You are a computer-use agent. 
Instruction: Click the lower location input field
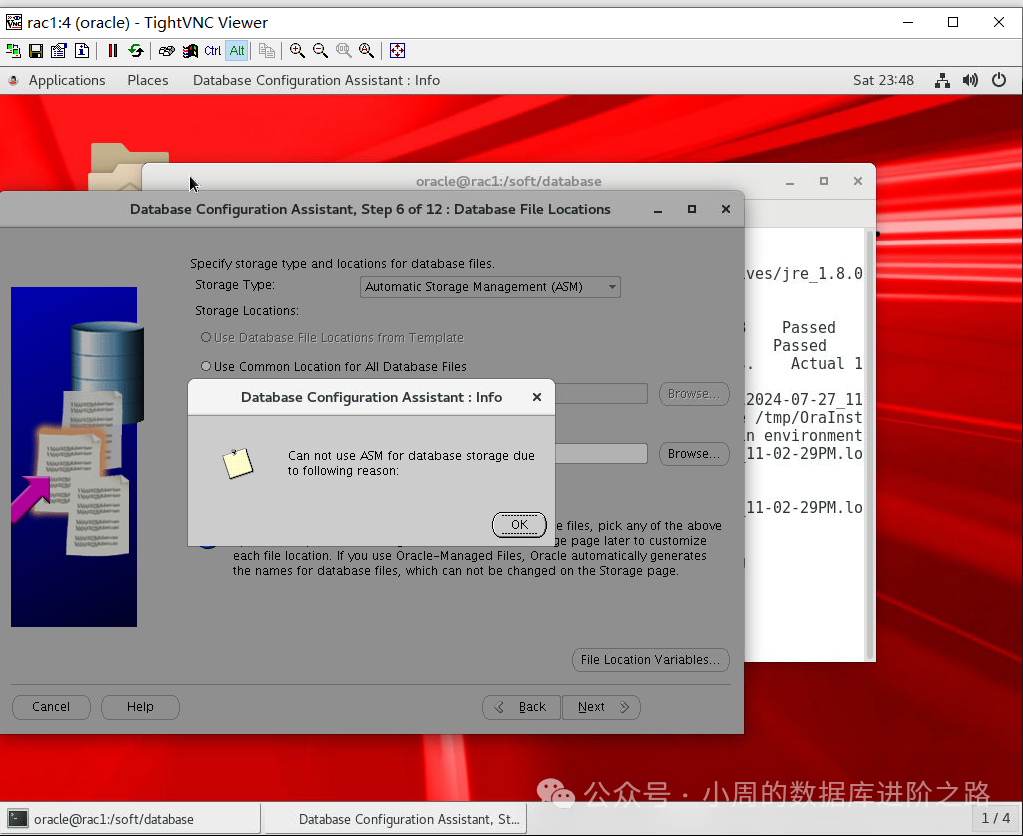coord(601,454)
